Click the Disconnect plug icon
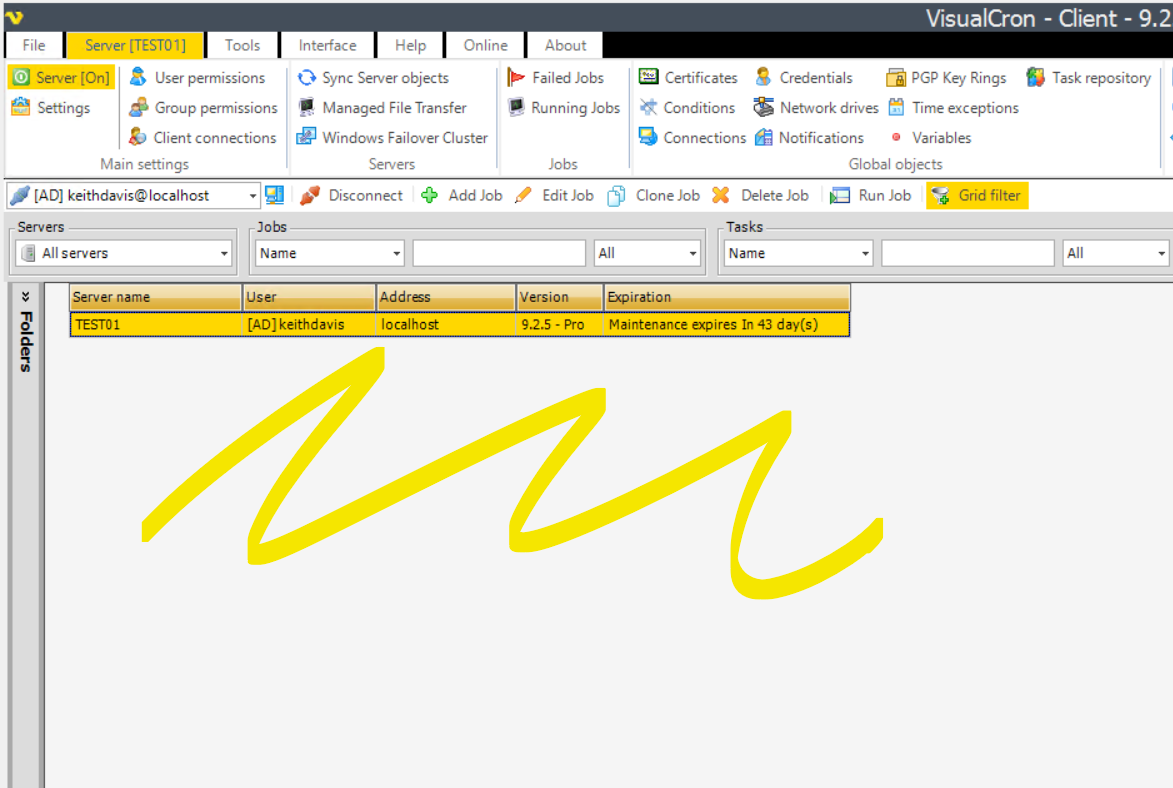 pos(310,195)
